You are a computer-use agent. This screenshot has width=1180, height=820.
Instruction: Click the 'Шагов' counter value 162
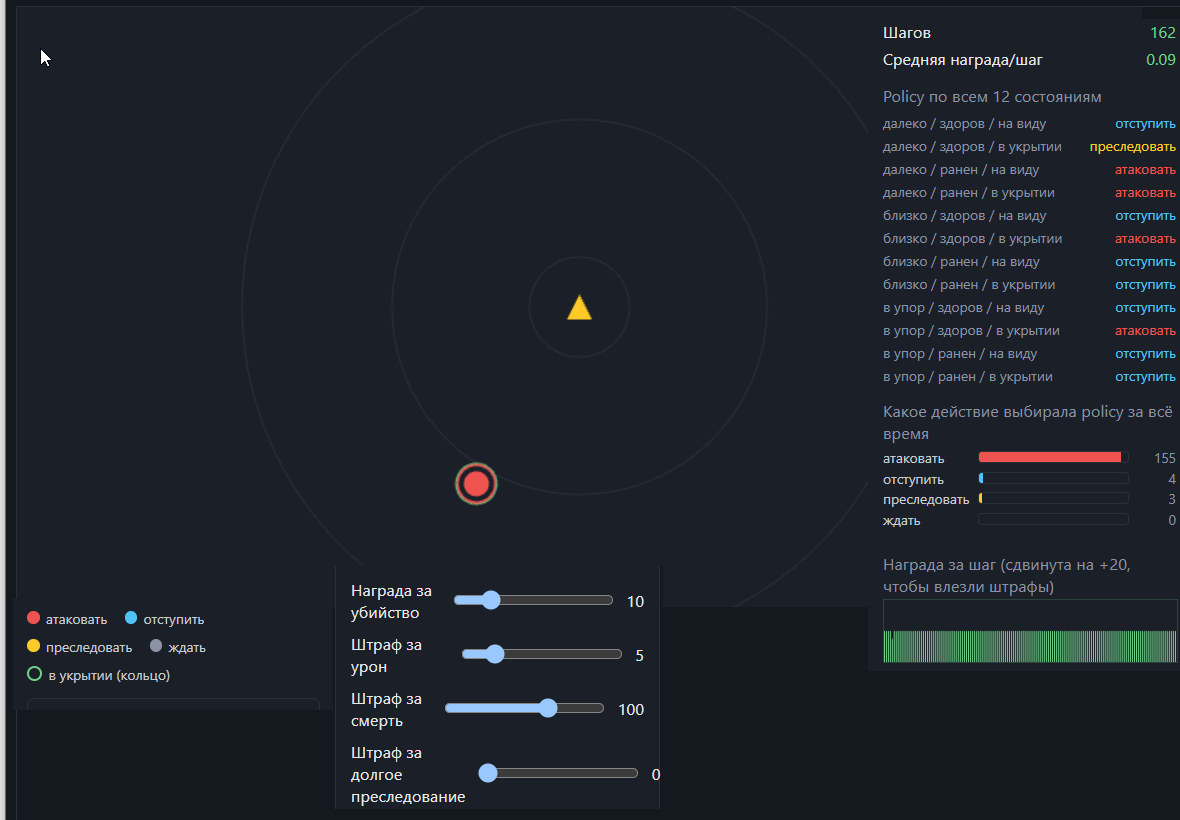[1163, 33]
